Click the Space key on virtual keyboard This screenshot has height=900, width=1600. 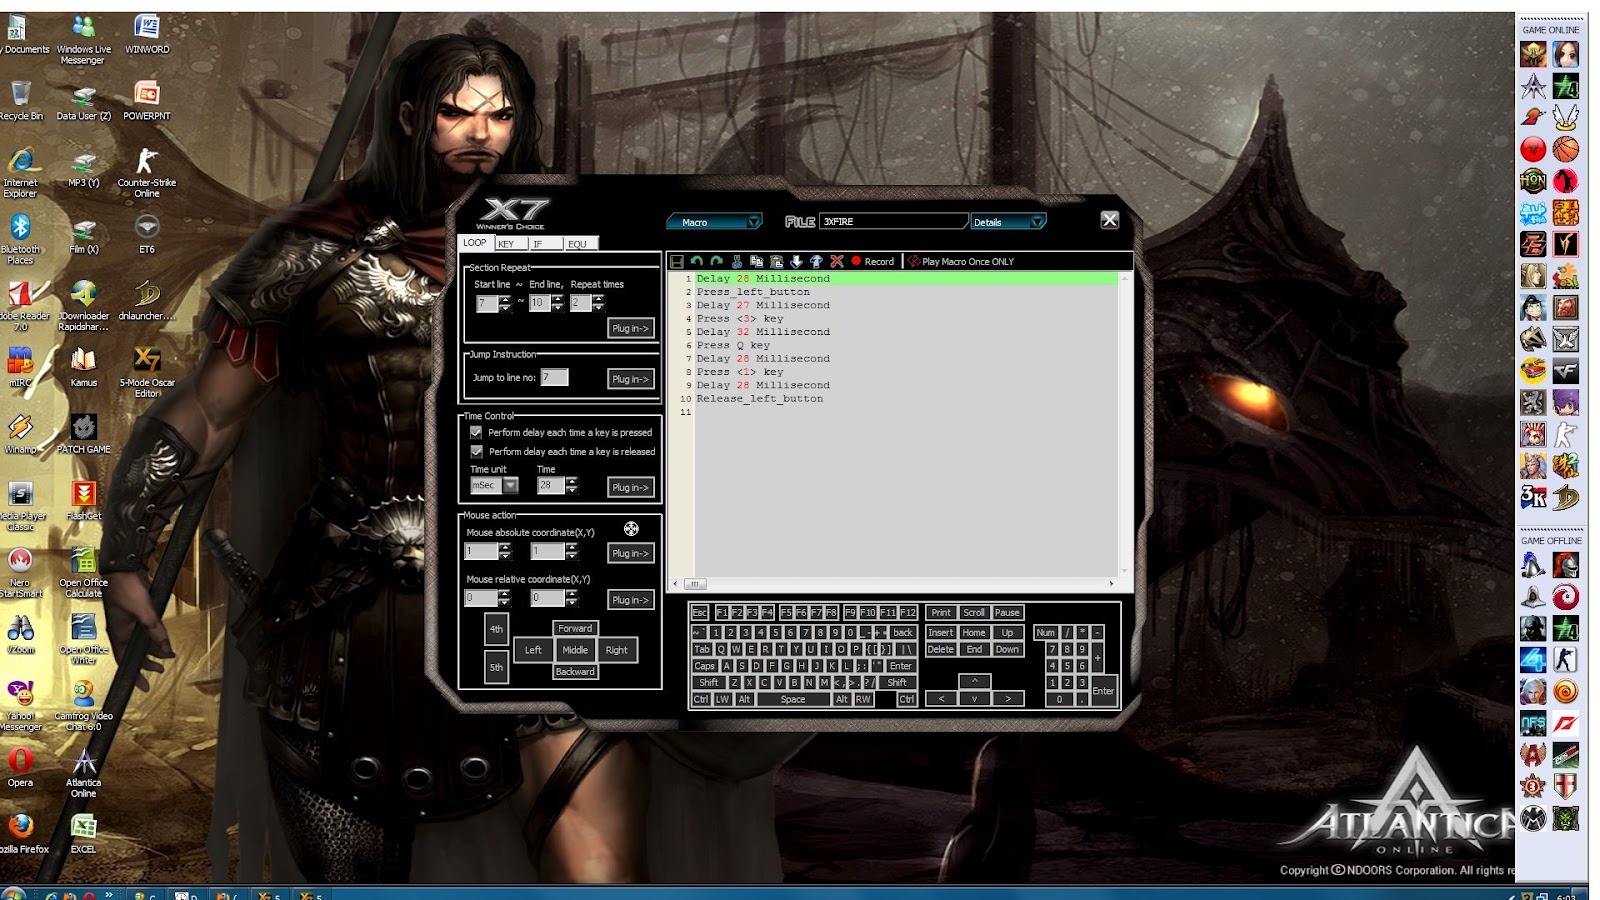pyautogui.click(x=793, y=699)
